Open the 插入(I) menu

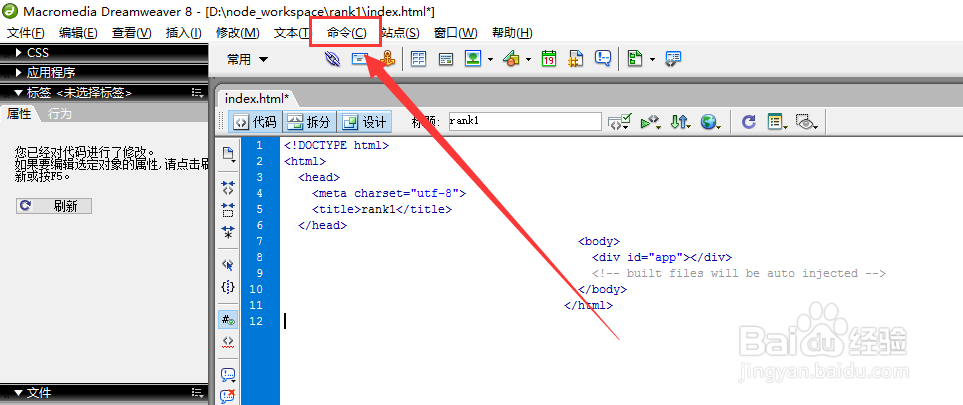point(184,33)
